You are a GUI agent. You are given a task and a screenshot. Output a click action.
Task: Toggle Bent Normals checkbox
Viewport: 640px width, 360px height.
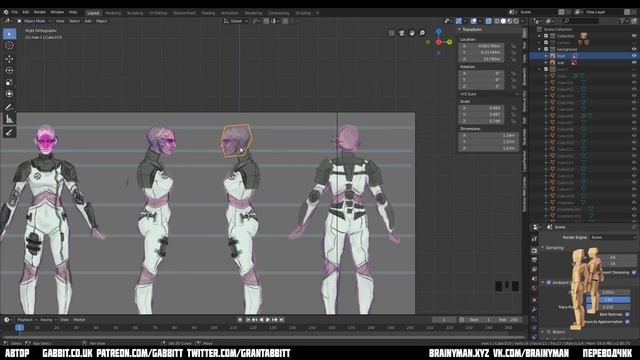click(627, 314)
